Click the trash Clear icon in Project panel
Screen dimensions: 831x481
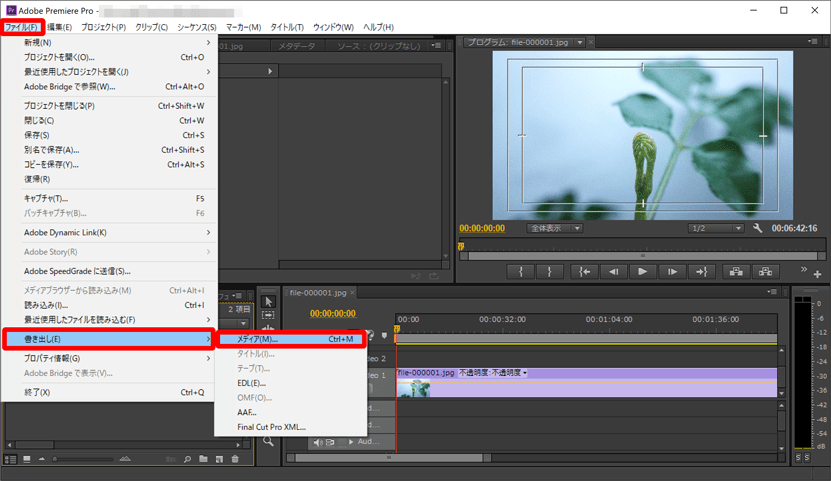235,459
